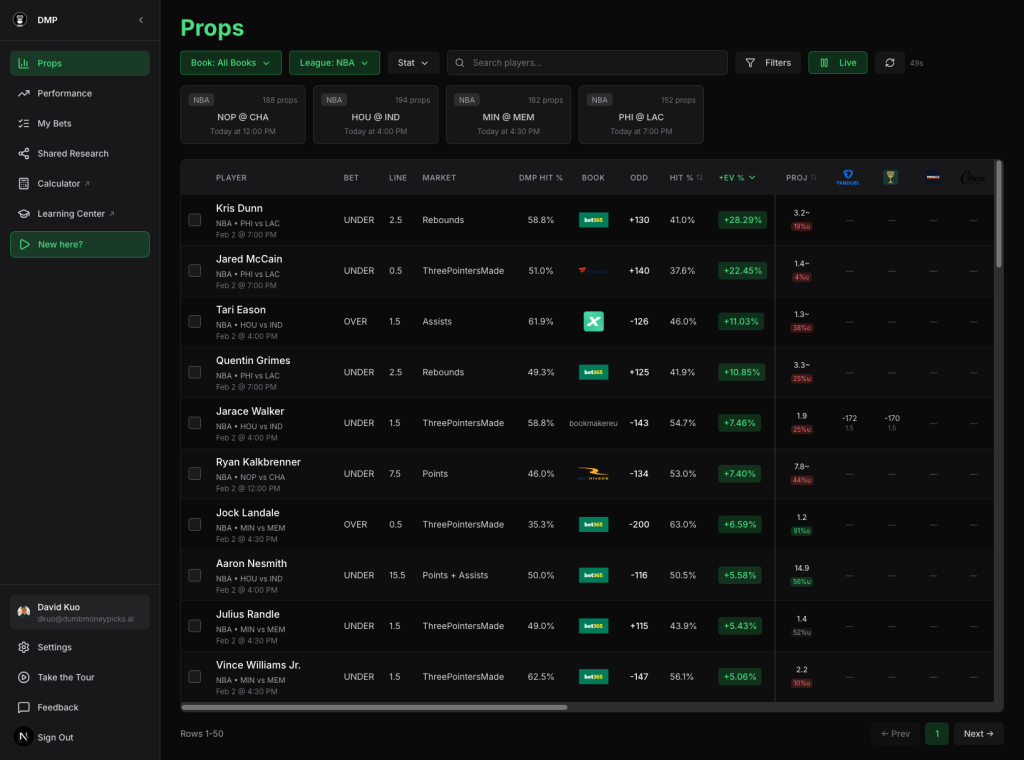The height and width of the screenshot is (760, 1024).
Task: Collapse the sidebar with the chevron arrow
Action: pos(141,20)
